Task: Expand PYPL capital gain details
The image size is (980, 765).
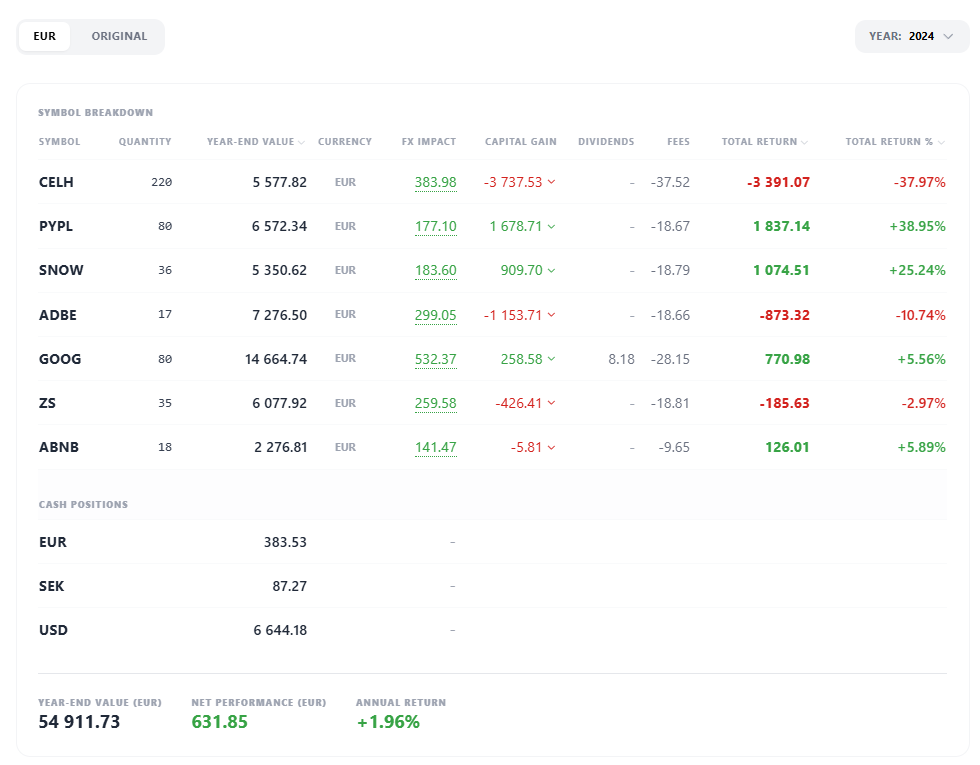Action: [x=551, y=226]
